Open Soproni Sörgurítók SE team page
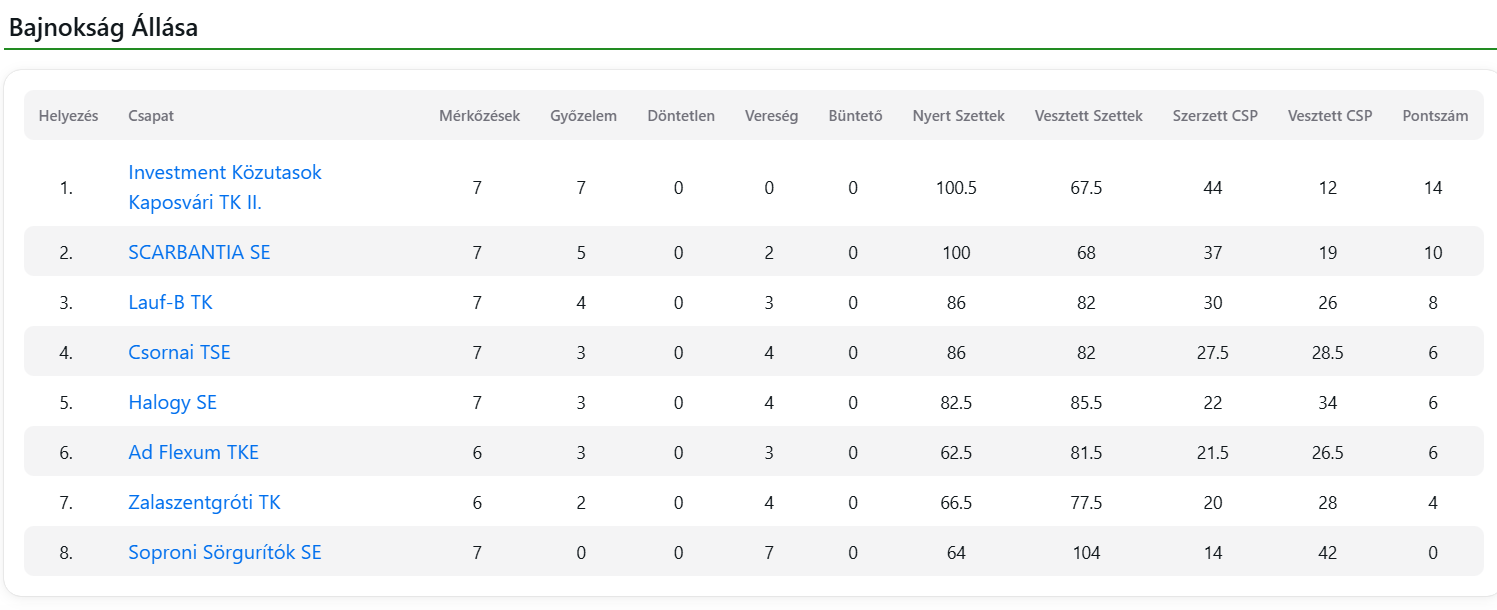The height and width of the screenshot is (610, 1497). (224, 552)
